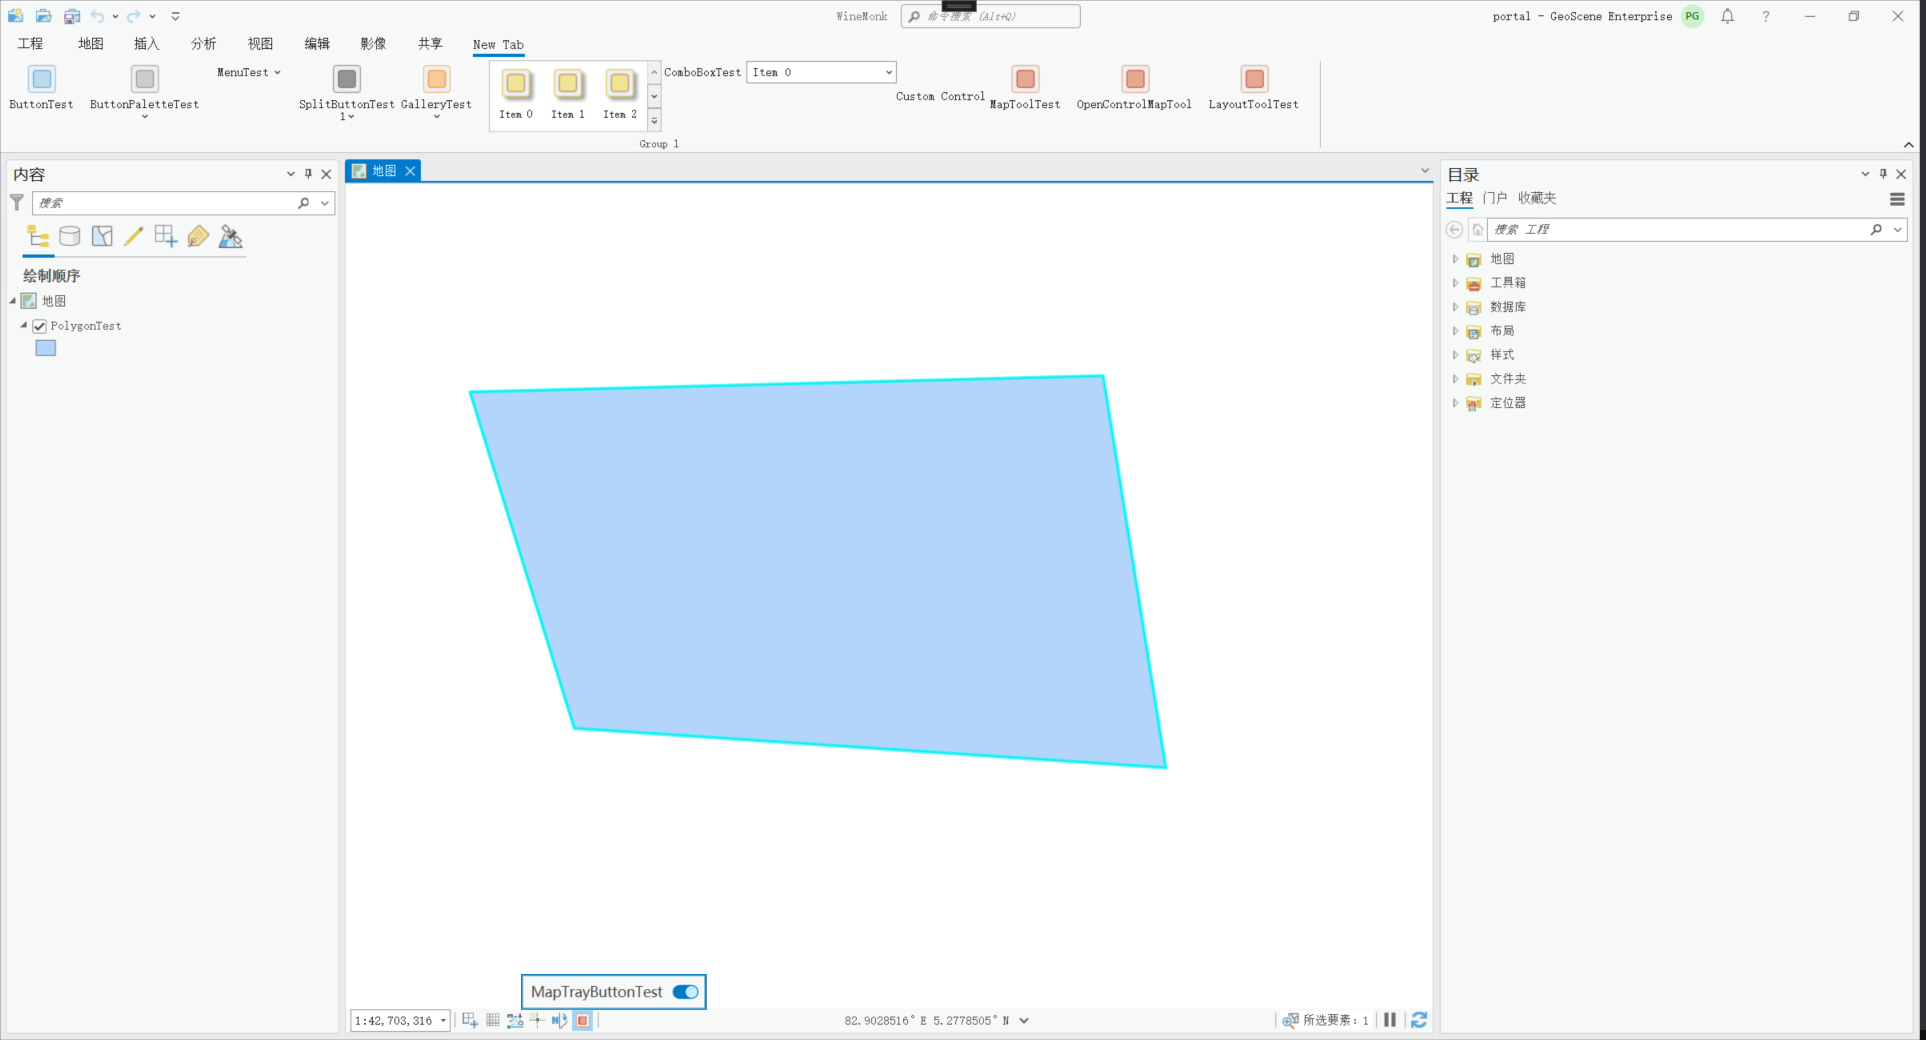Image resolution: width=1926 pixels, height=1040 pixels.
Task: Open the 工程 menu tab
Action: 31,44
